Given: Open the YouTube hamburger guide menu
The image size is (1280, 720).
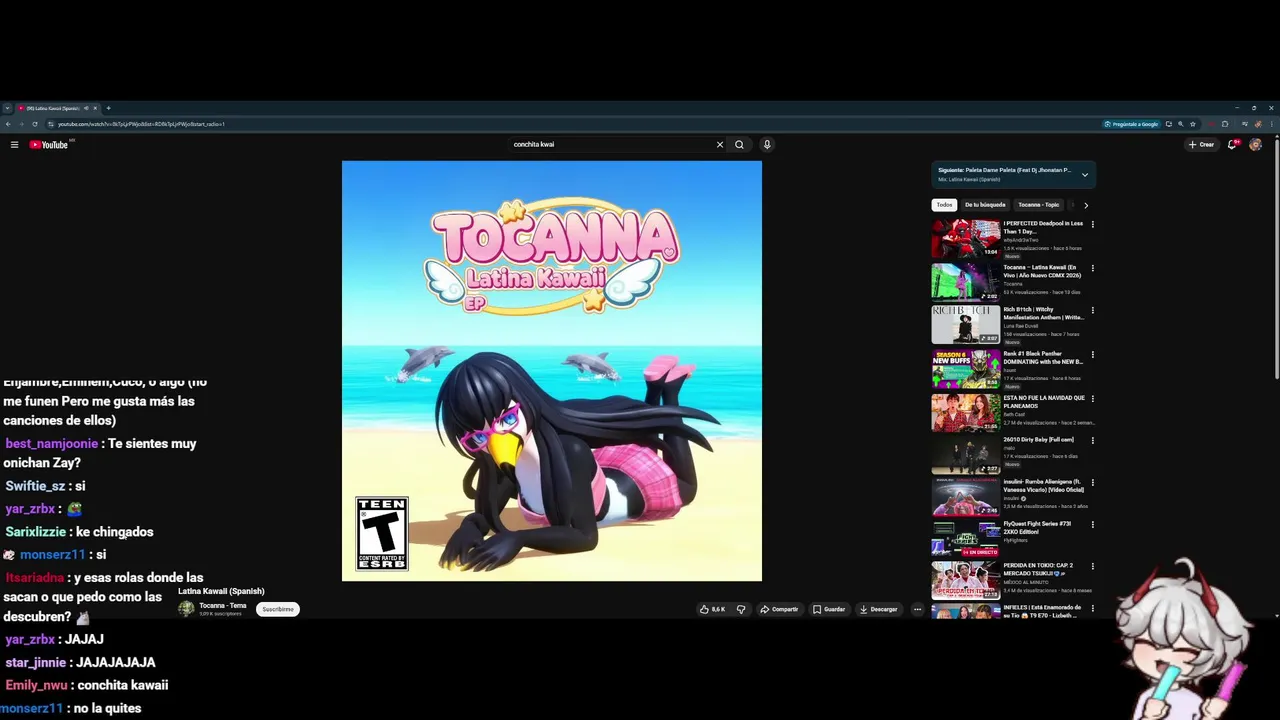Looking at the screenshot, I should point(14,145).
